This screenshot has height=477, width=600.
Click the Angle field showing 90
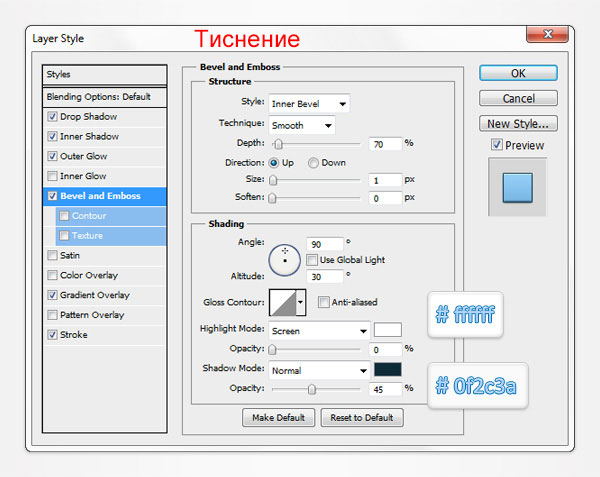click(325, 244)
